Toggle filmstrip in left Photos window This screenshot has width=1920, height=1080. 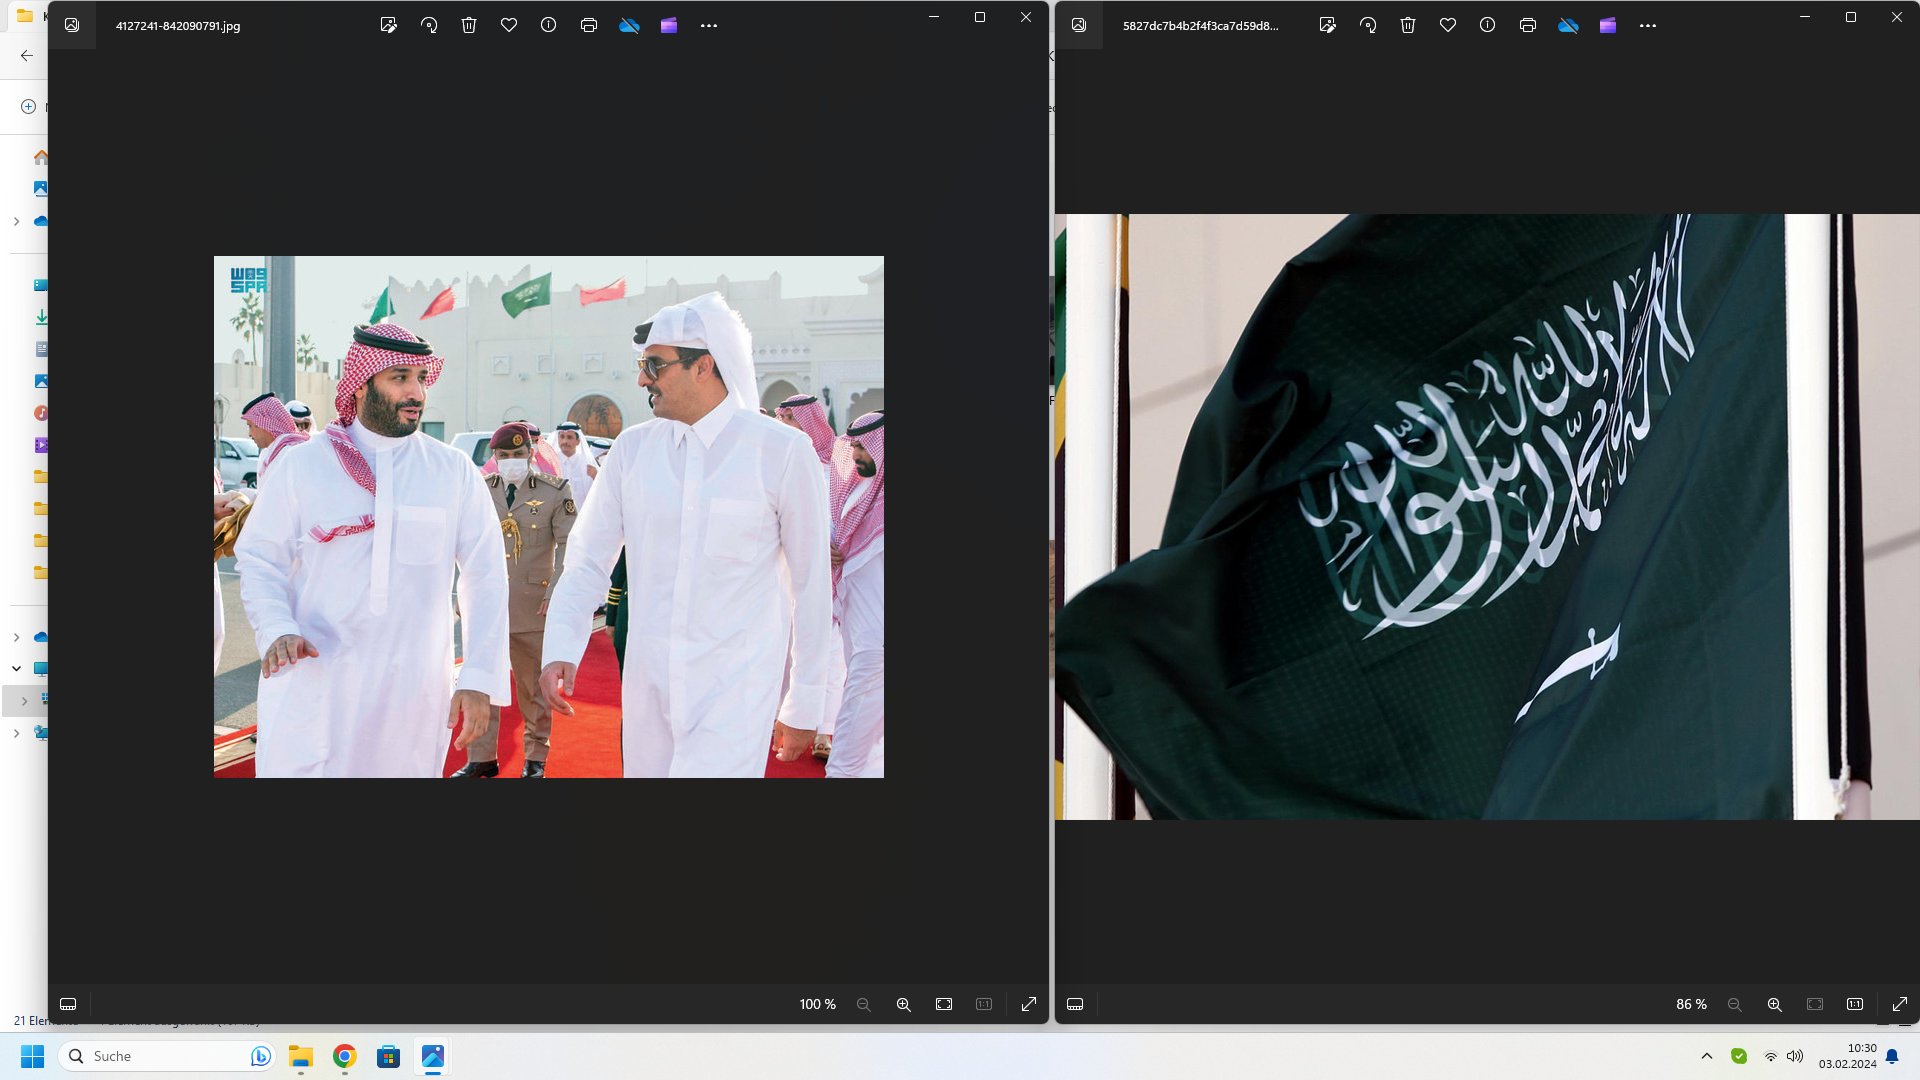pyautogui.click(x=68, y=1004)
